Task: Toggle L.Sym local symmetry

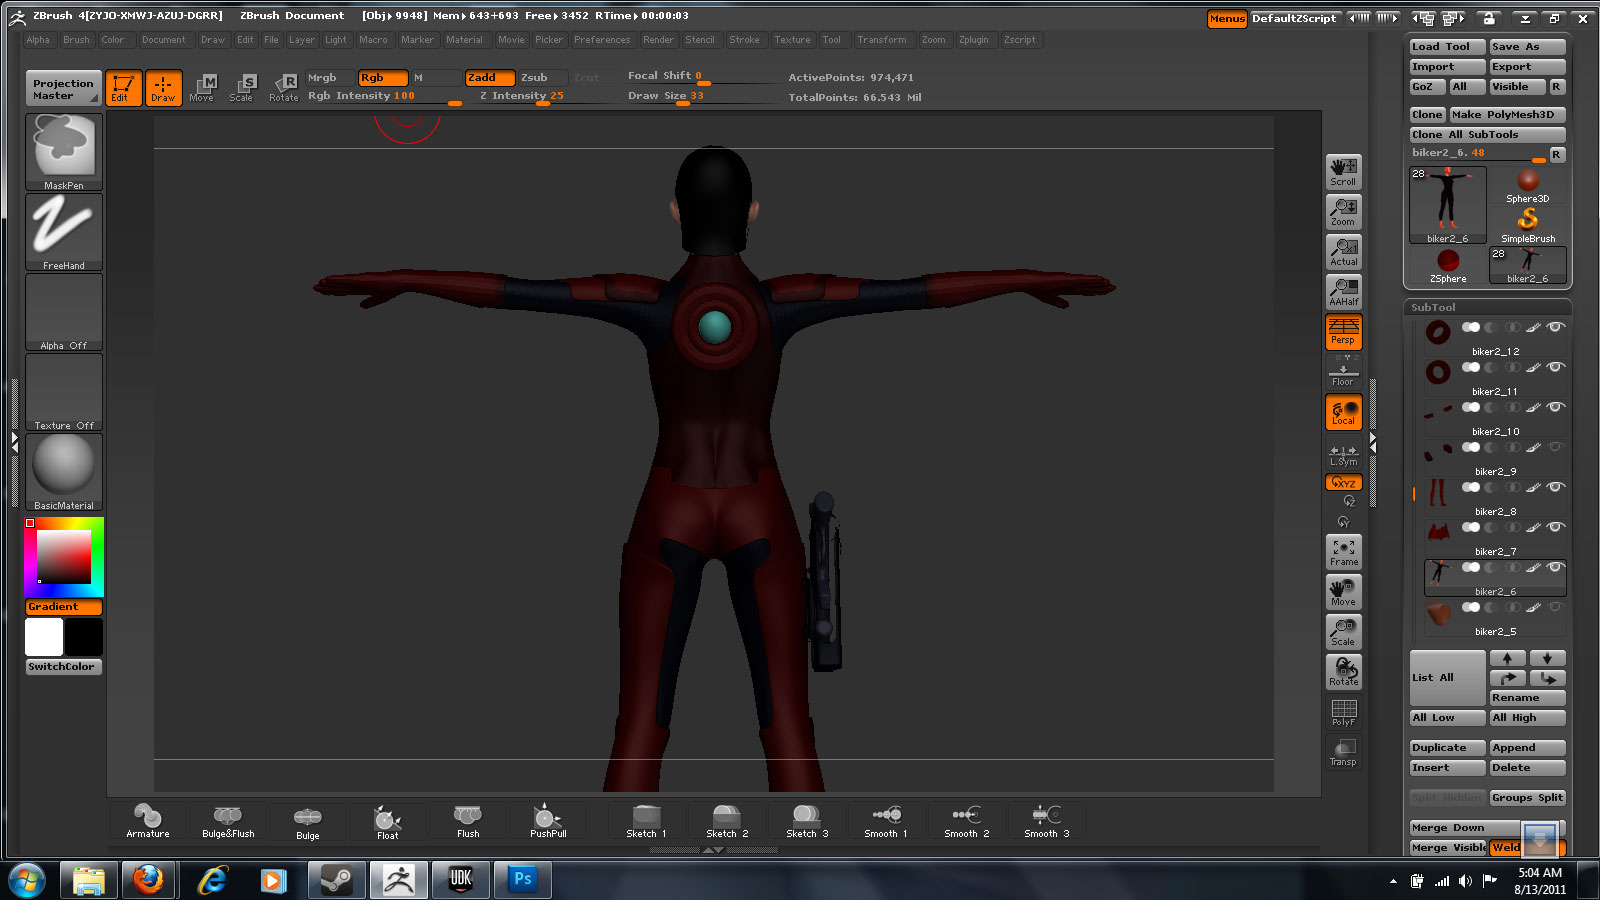Action: pyautogui.click(x=1343, y=455)
